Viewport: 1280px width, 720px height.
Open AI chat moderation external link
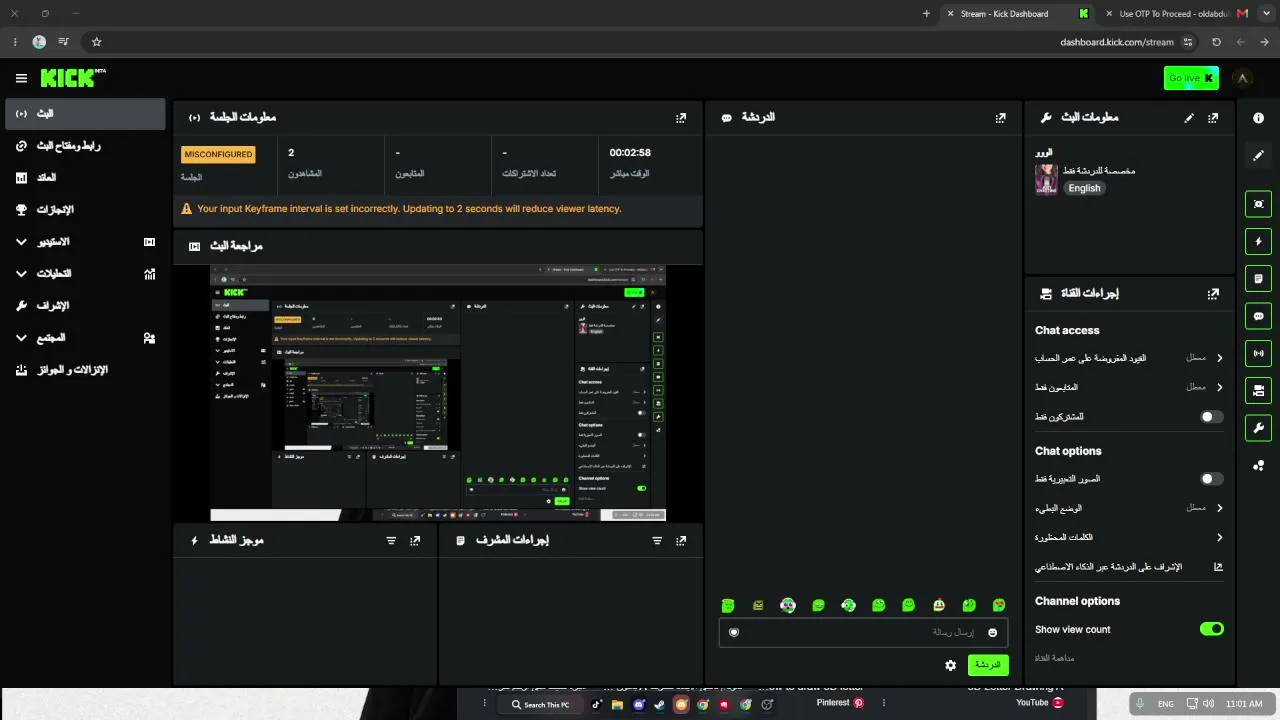pyautogui.click(x=1218, y=567)
